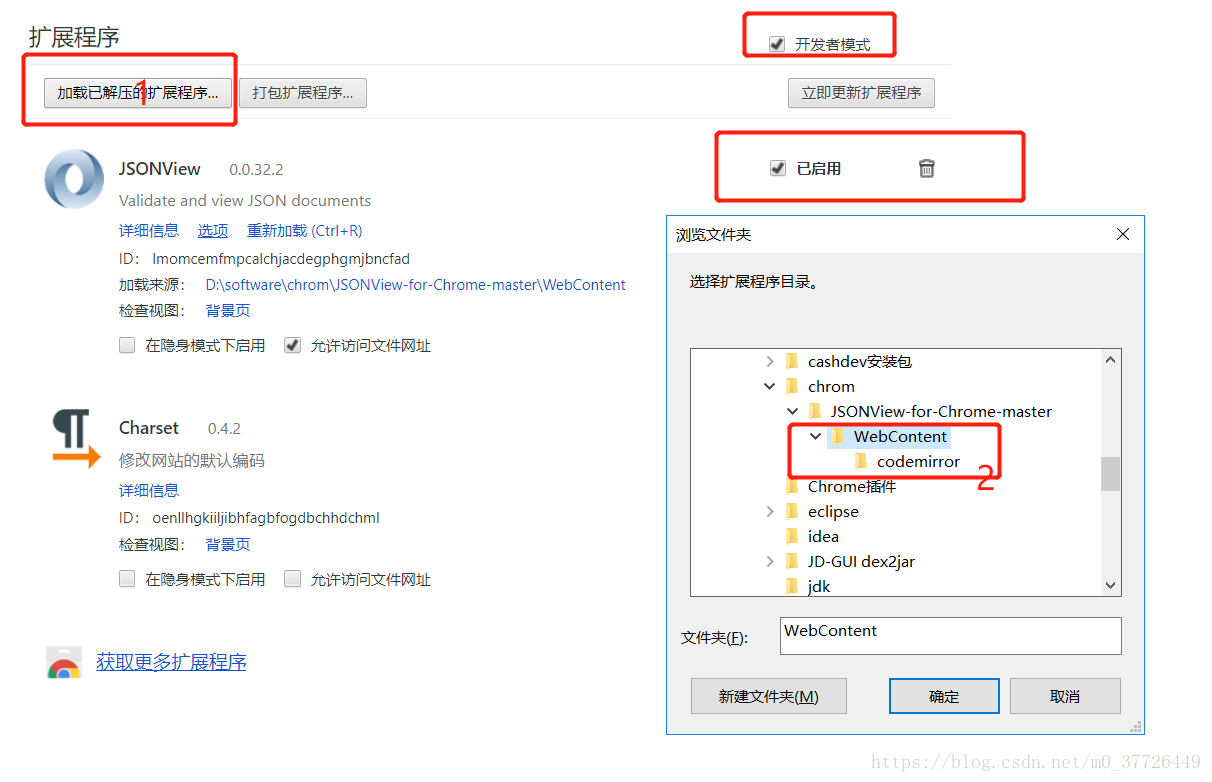Delete JSONView via the trash can icon
This screenshot has width=1212, height=782.
click(927, 168)
